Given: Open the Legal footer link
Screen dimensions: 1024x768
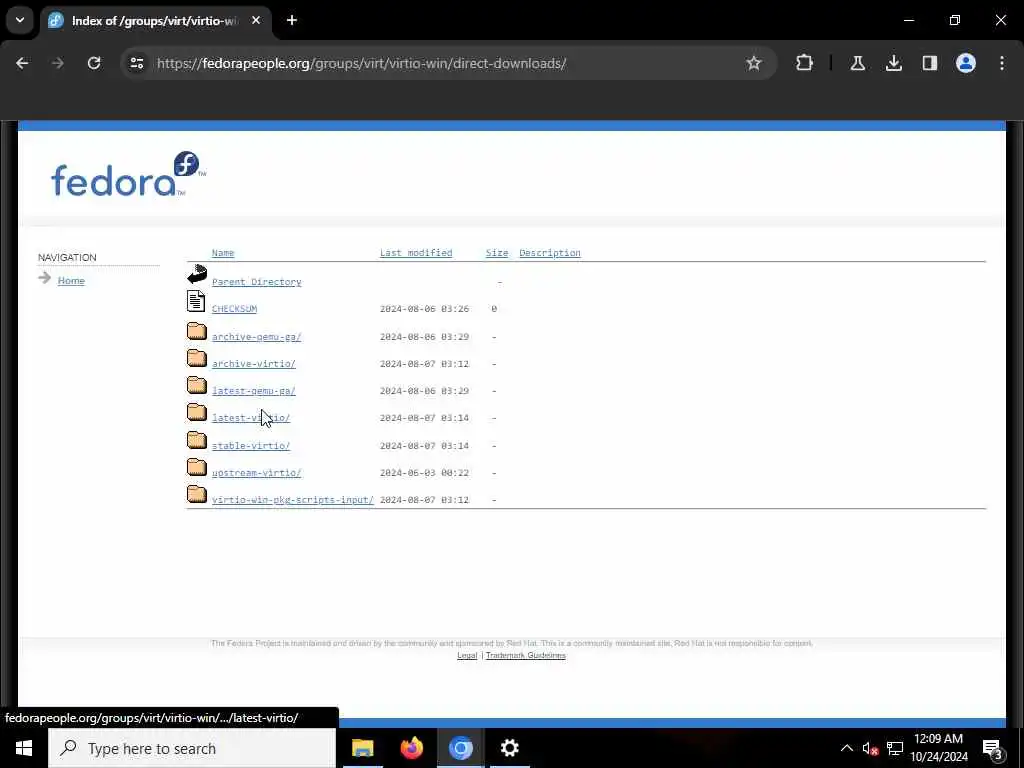Looking at the screenshot, I should 467,656.
